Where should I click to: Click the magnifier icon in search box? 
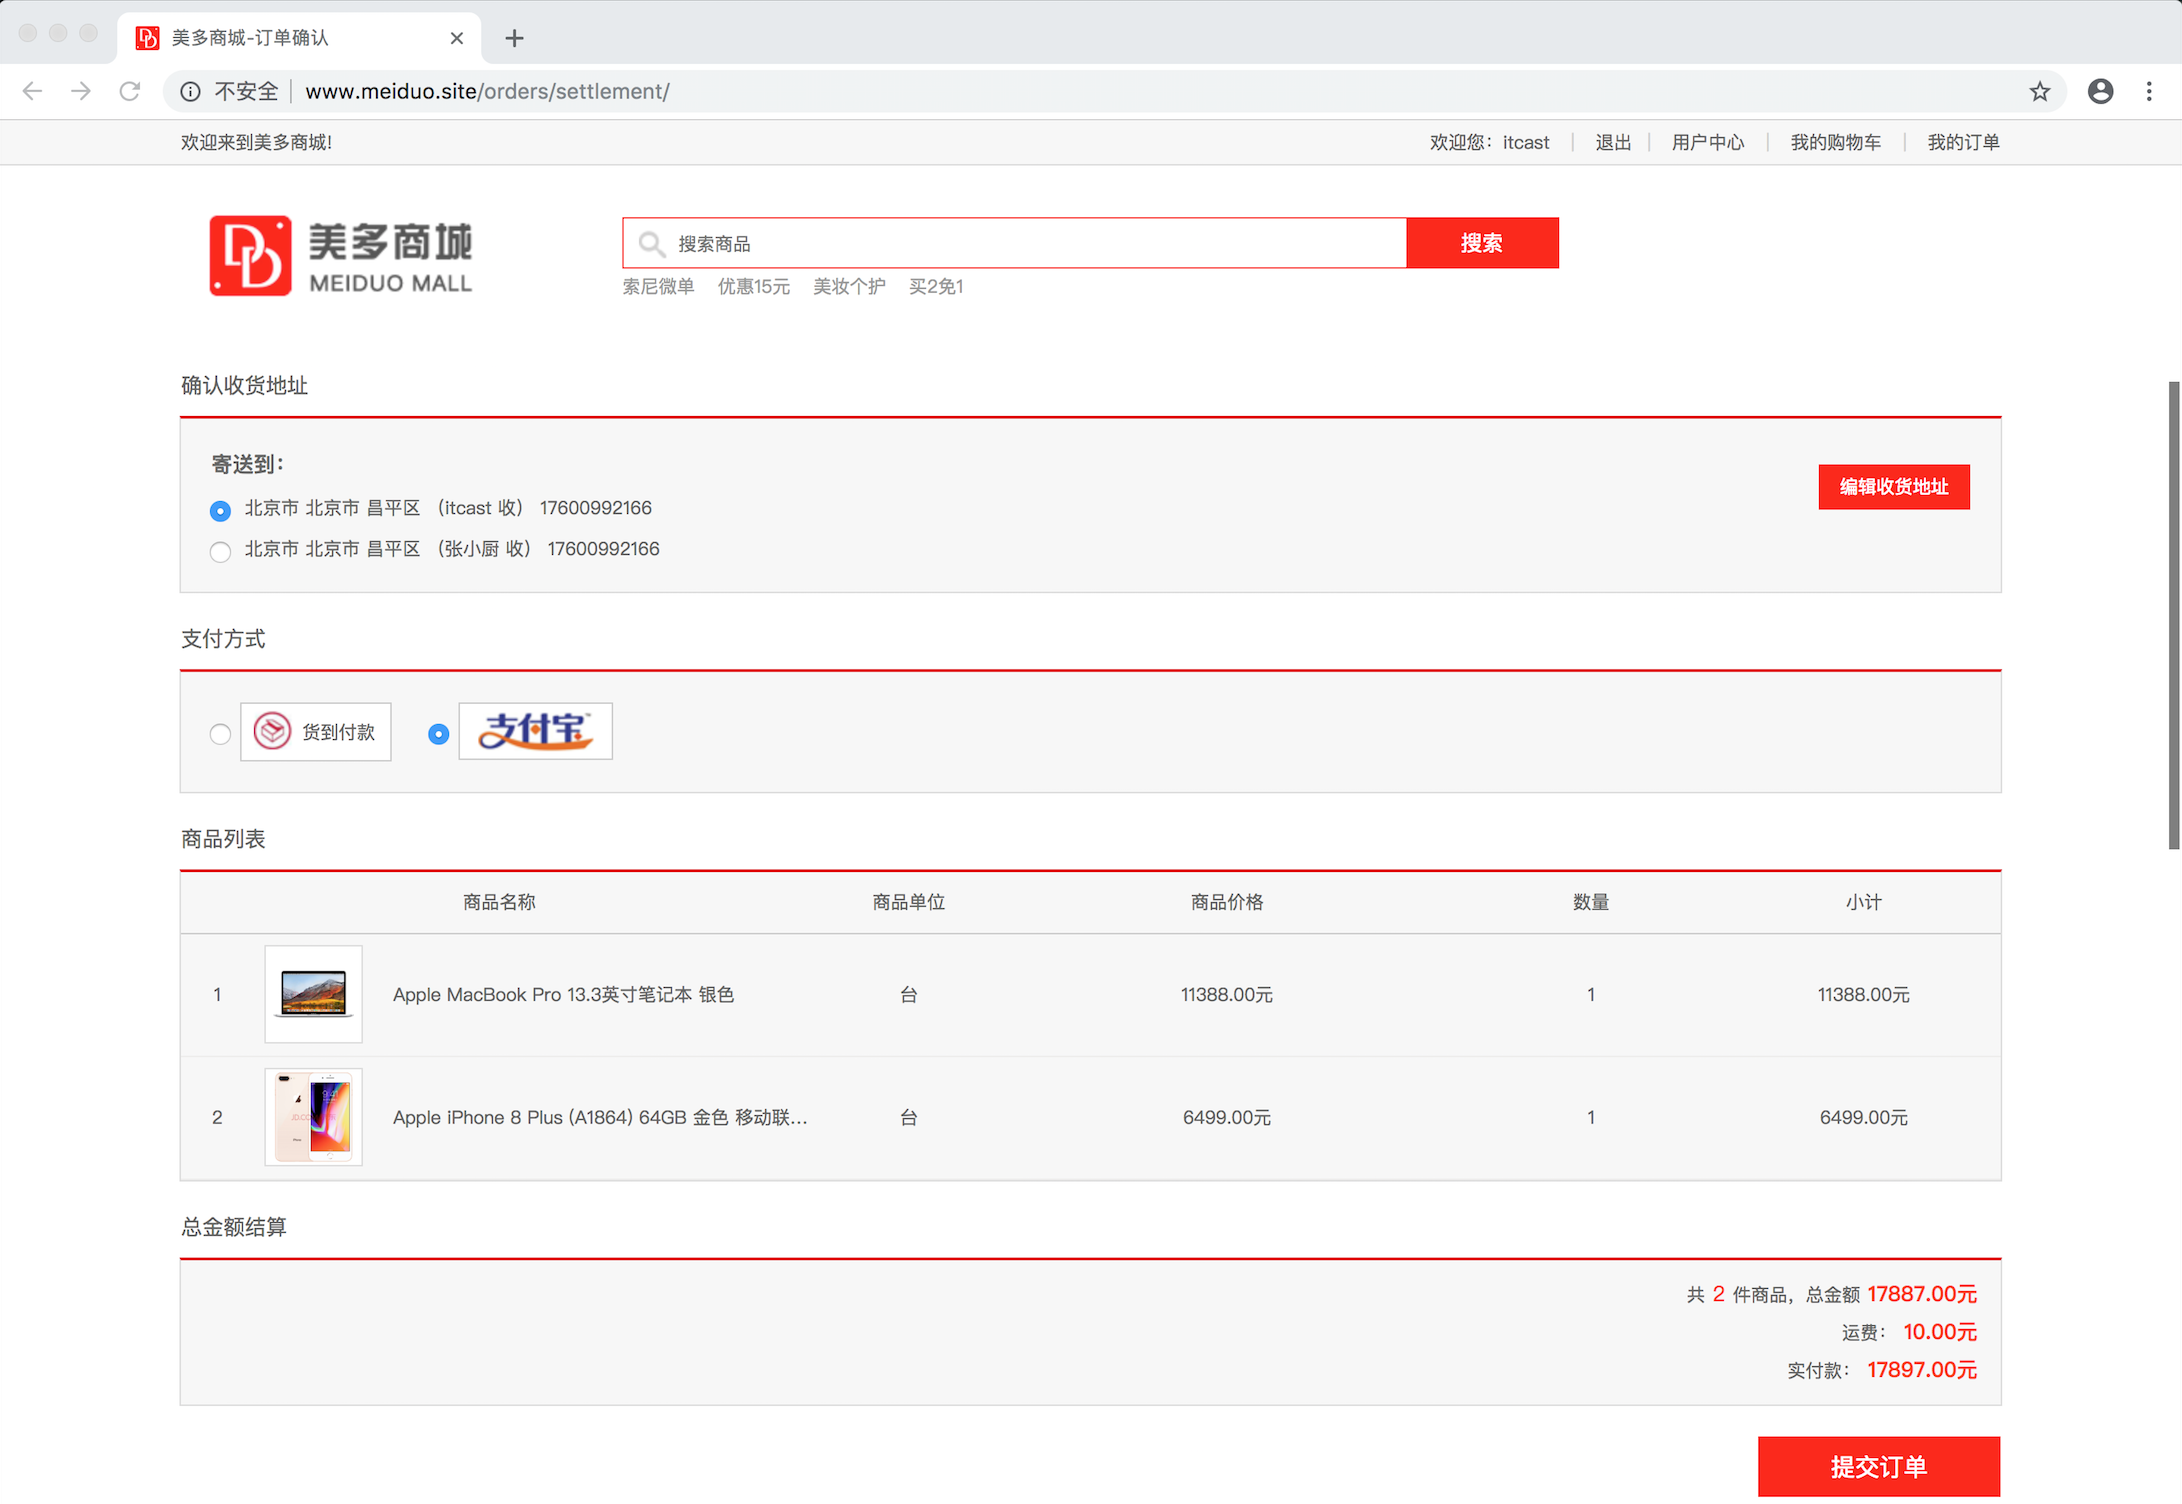pyautogui.click(x=651, y=243)
